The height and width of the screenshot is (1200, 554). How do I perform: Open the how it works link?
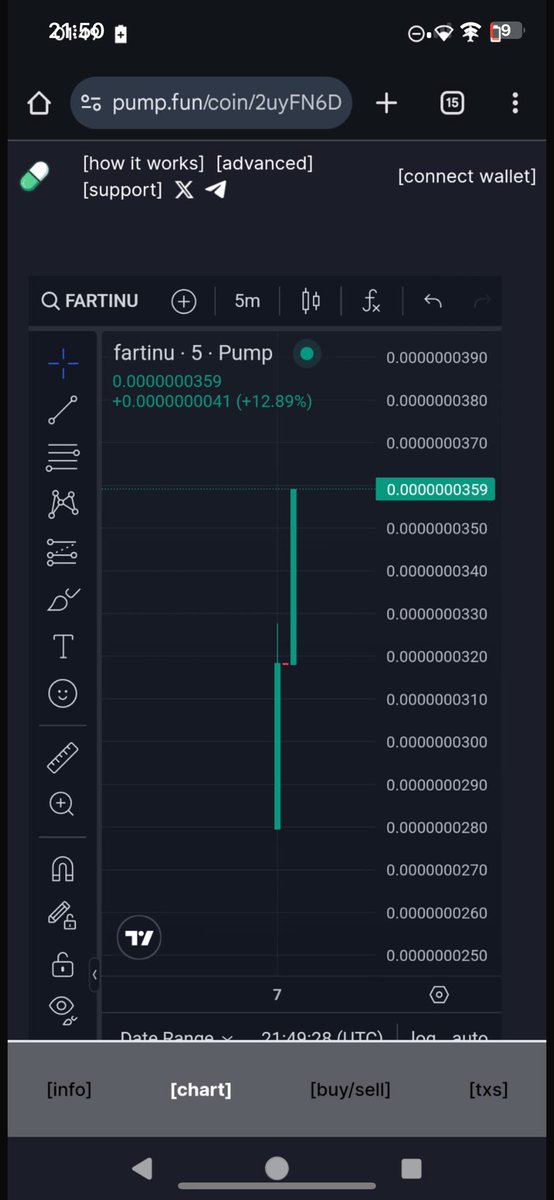pos(143,163)
